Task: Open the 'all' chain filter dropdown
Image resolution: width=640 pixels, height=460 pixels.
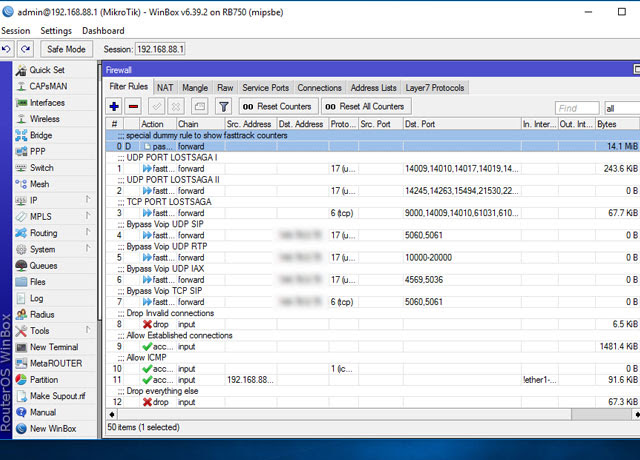Action: 622,108
